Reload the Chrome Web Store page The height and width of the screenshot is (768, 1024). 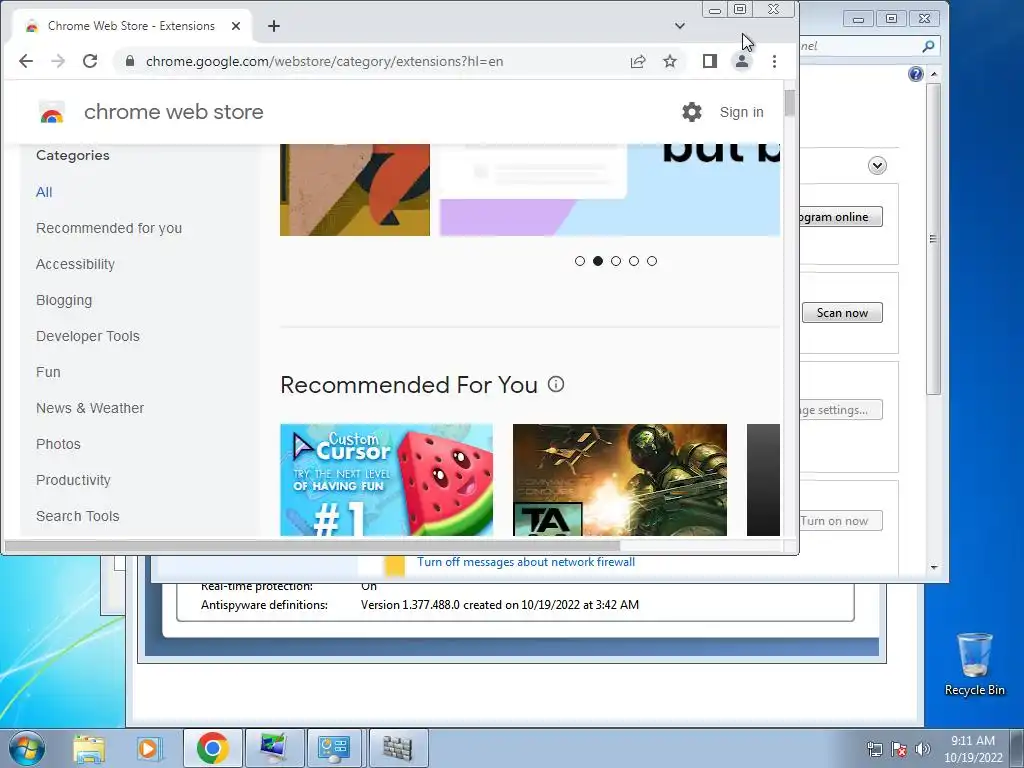click(x=90, y=61)
